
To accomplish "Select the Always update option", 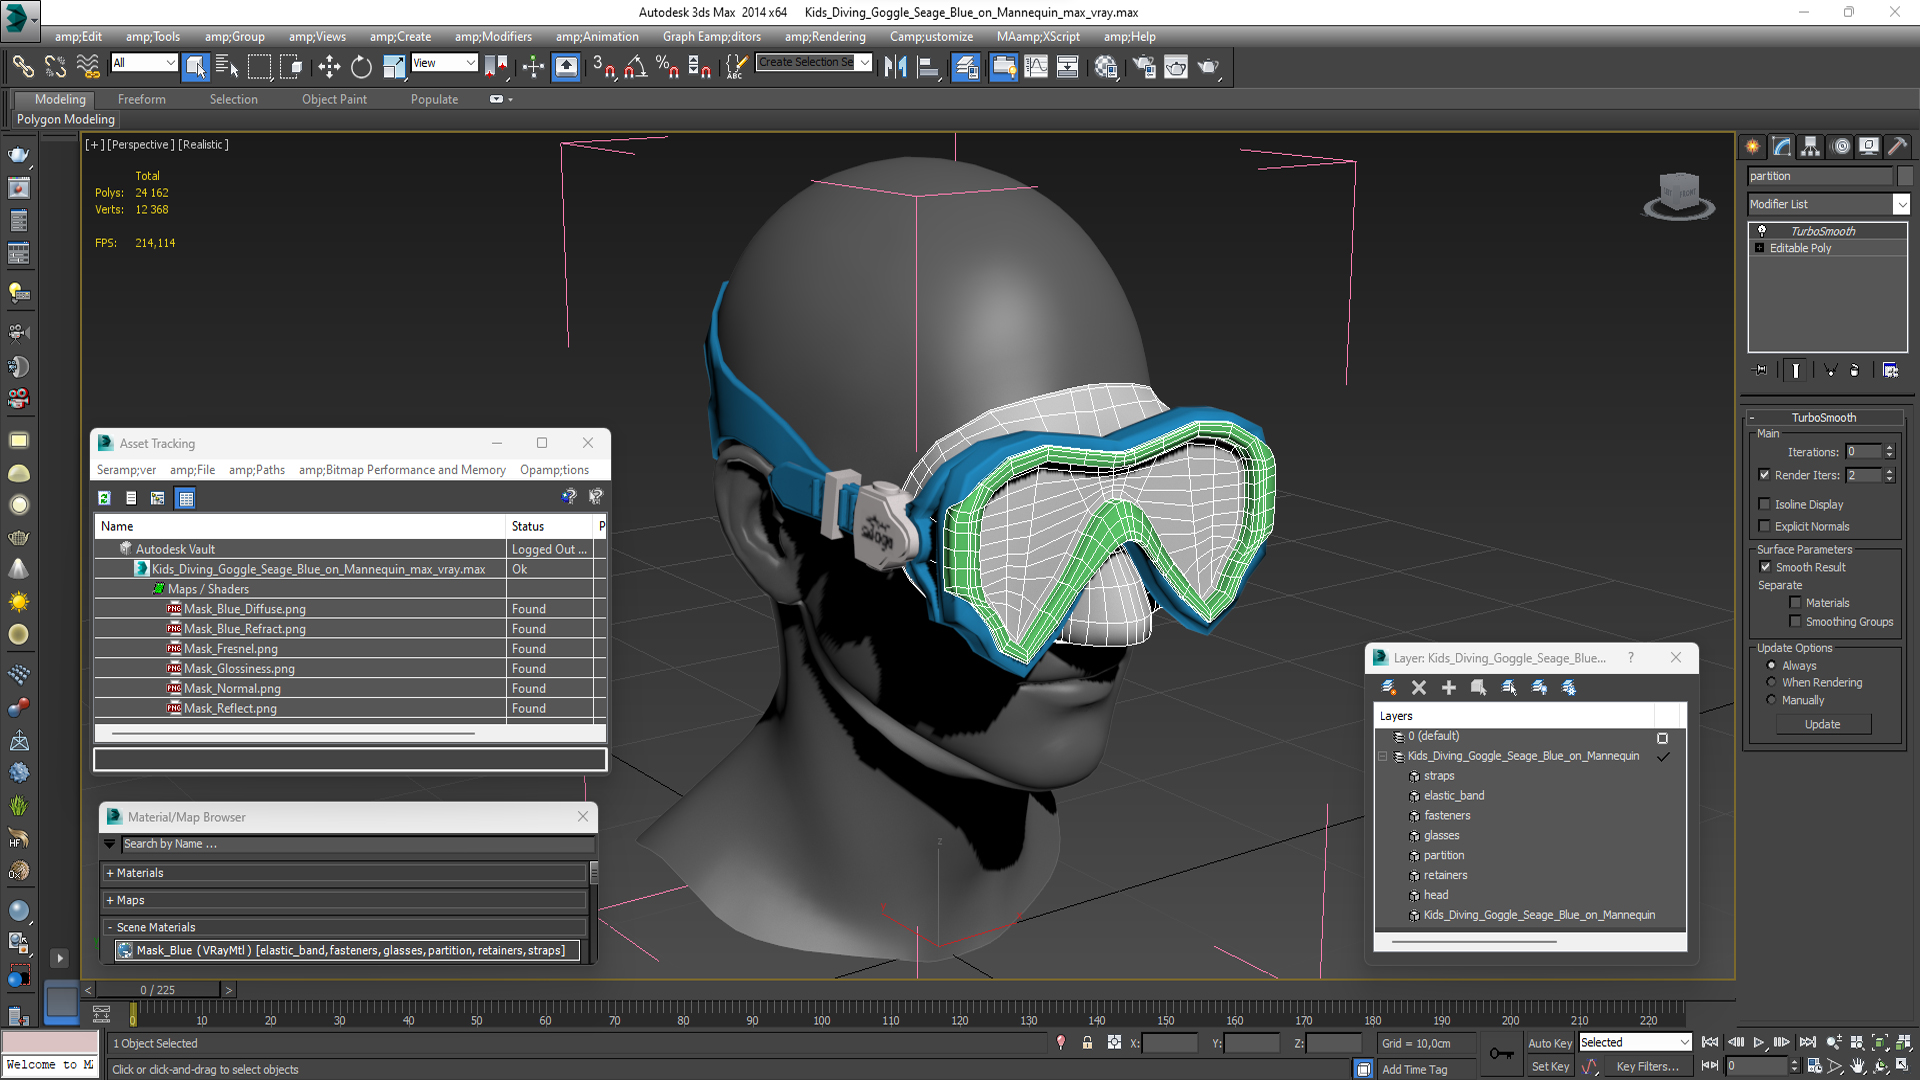I will pos(1771,665).
